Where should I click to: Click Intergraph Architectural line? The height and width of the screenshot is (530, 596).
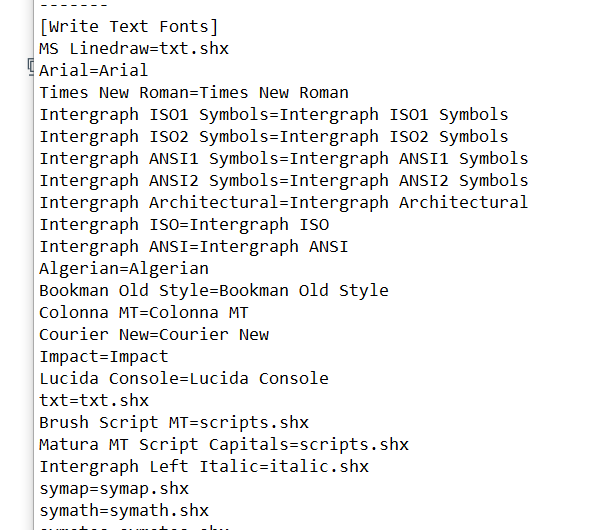click(x=284, y=203)
